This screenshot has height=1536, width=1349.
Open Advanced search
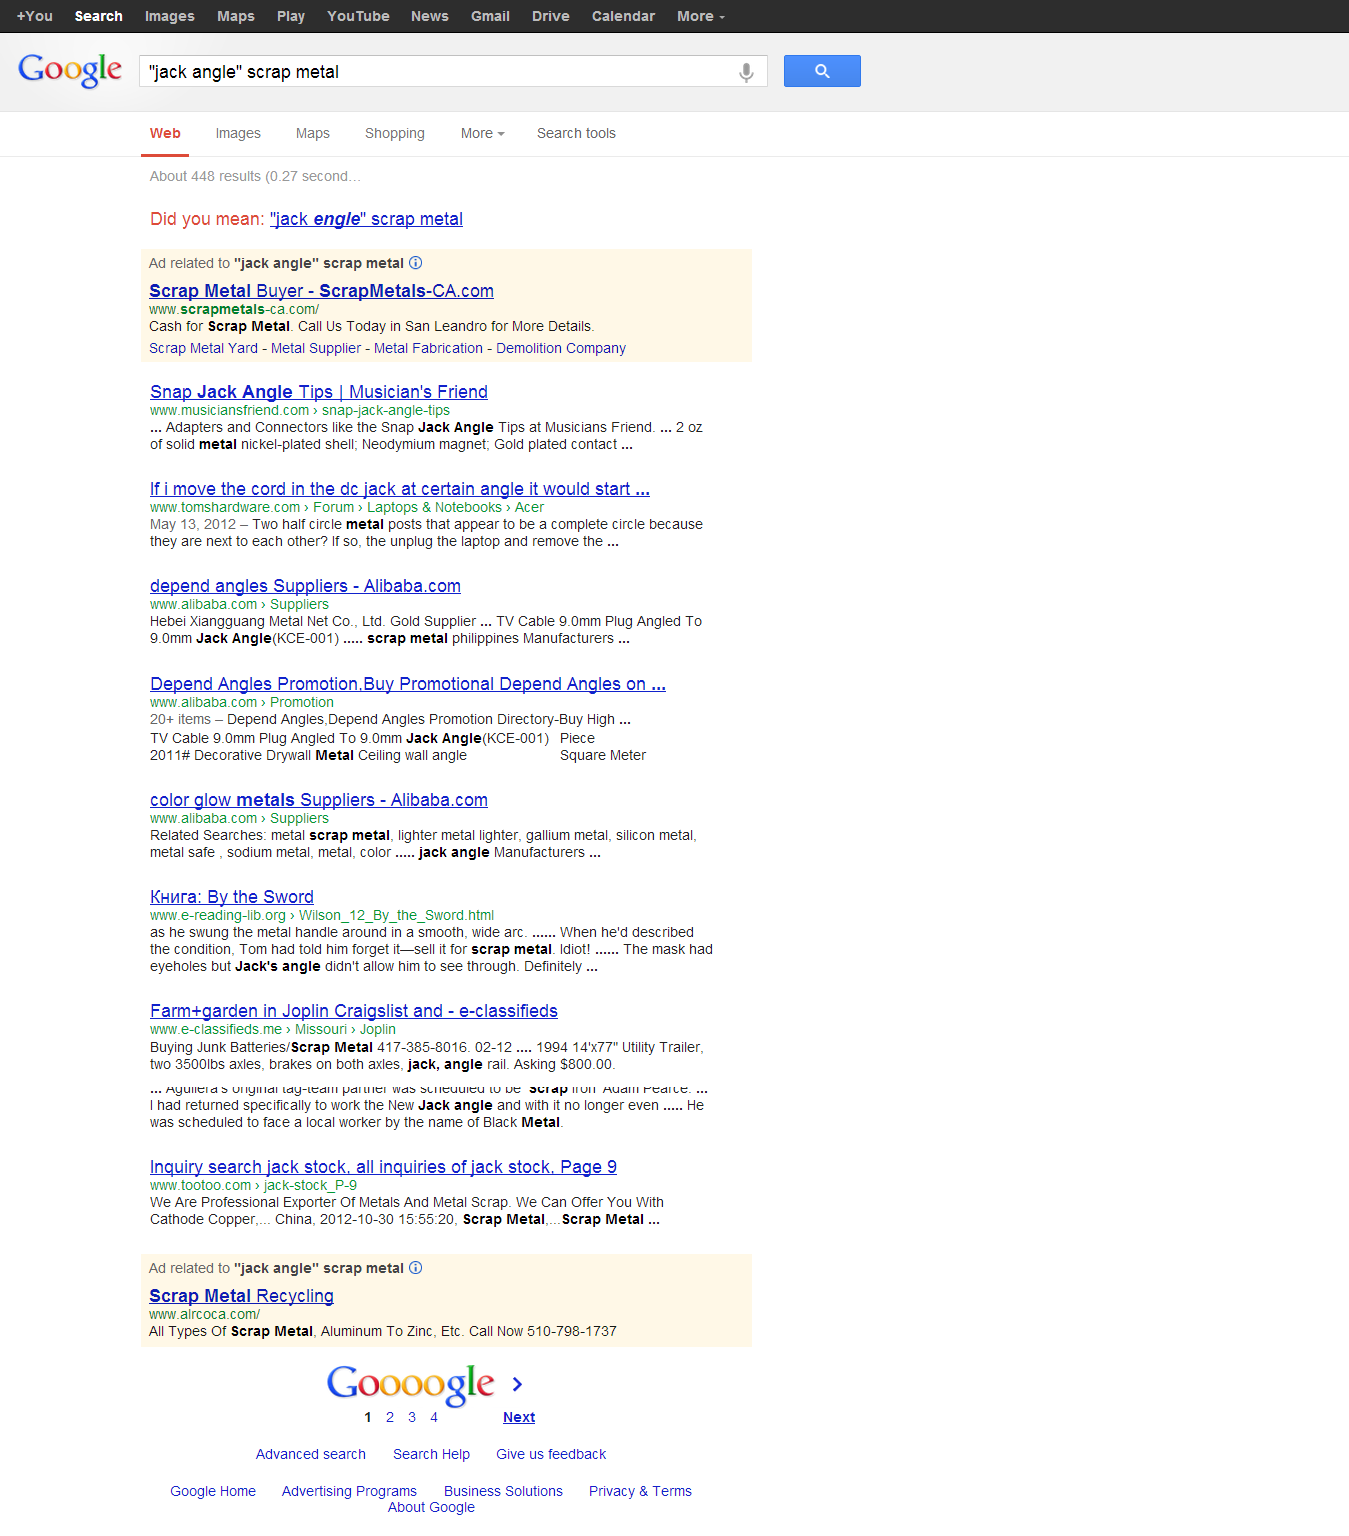coord(311,1454)
